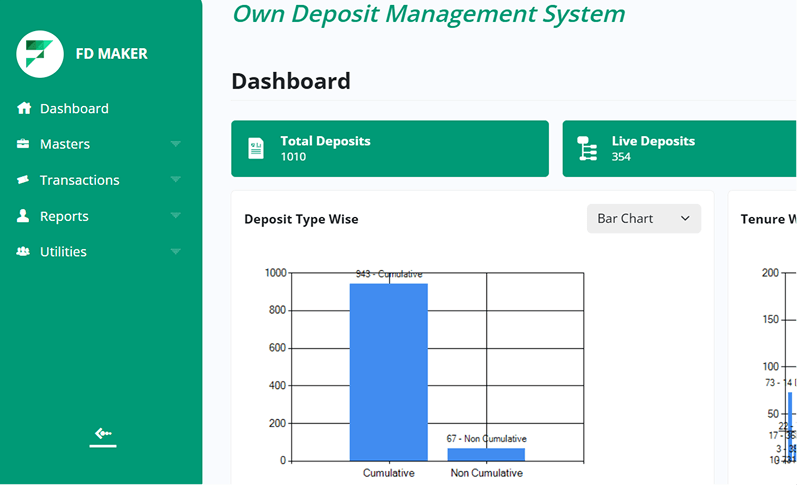This screenshot has width=797, height=485.
Task: Expand the Reports submenu arrow
Action: tap(176, 216)
